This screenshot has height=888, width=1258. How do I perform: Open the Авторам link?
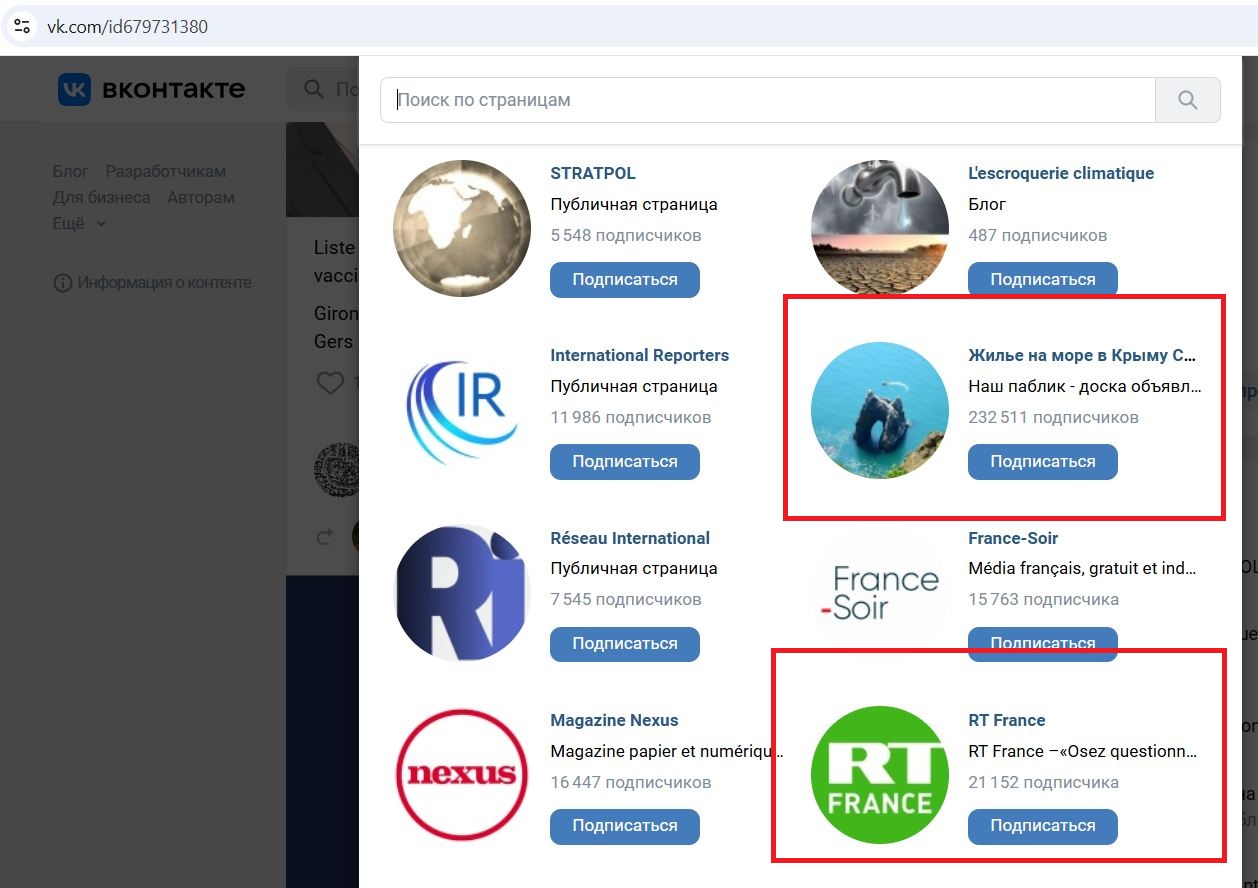[201, 197]
